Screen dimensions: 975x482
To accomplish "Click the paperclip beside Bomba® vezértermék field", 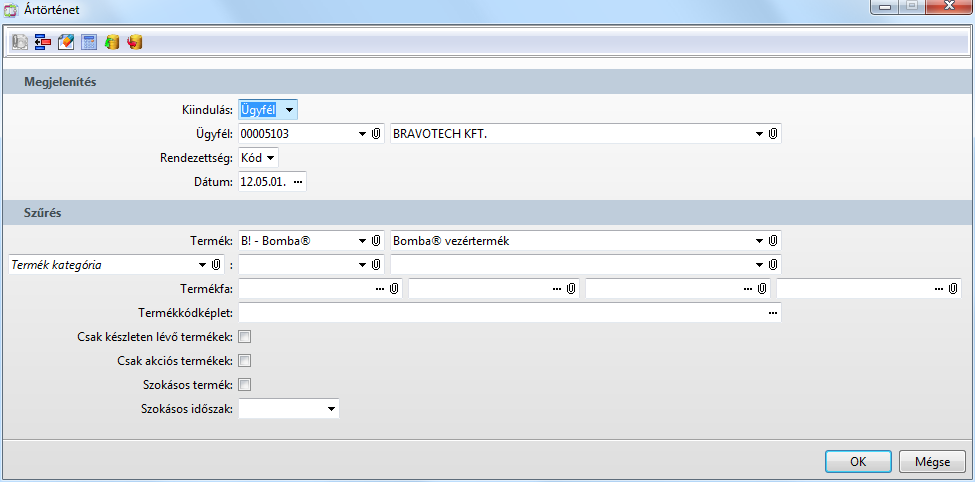I will click(772, 241).
